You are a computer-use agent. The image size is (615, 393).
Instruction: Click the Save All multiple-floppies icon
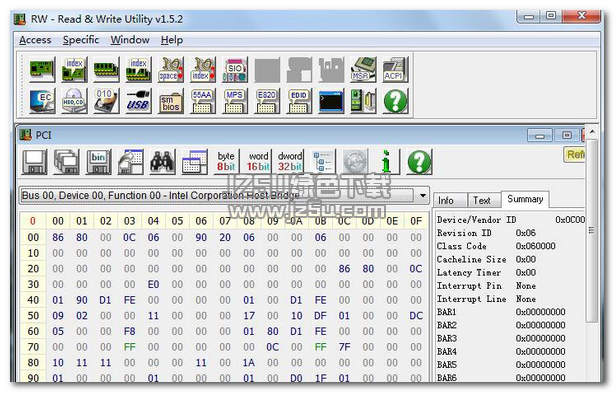(67, 162)
